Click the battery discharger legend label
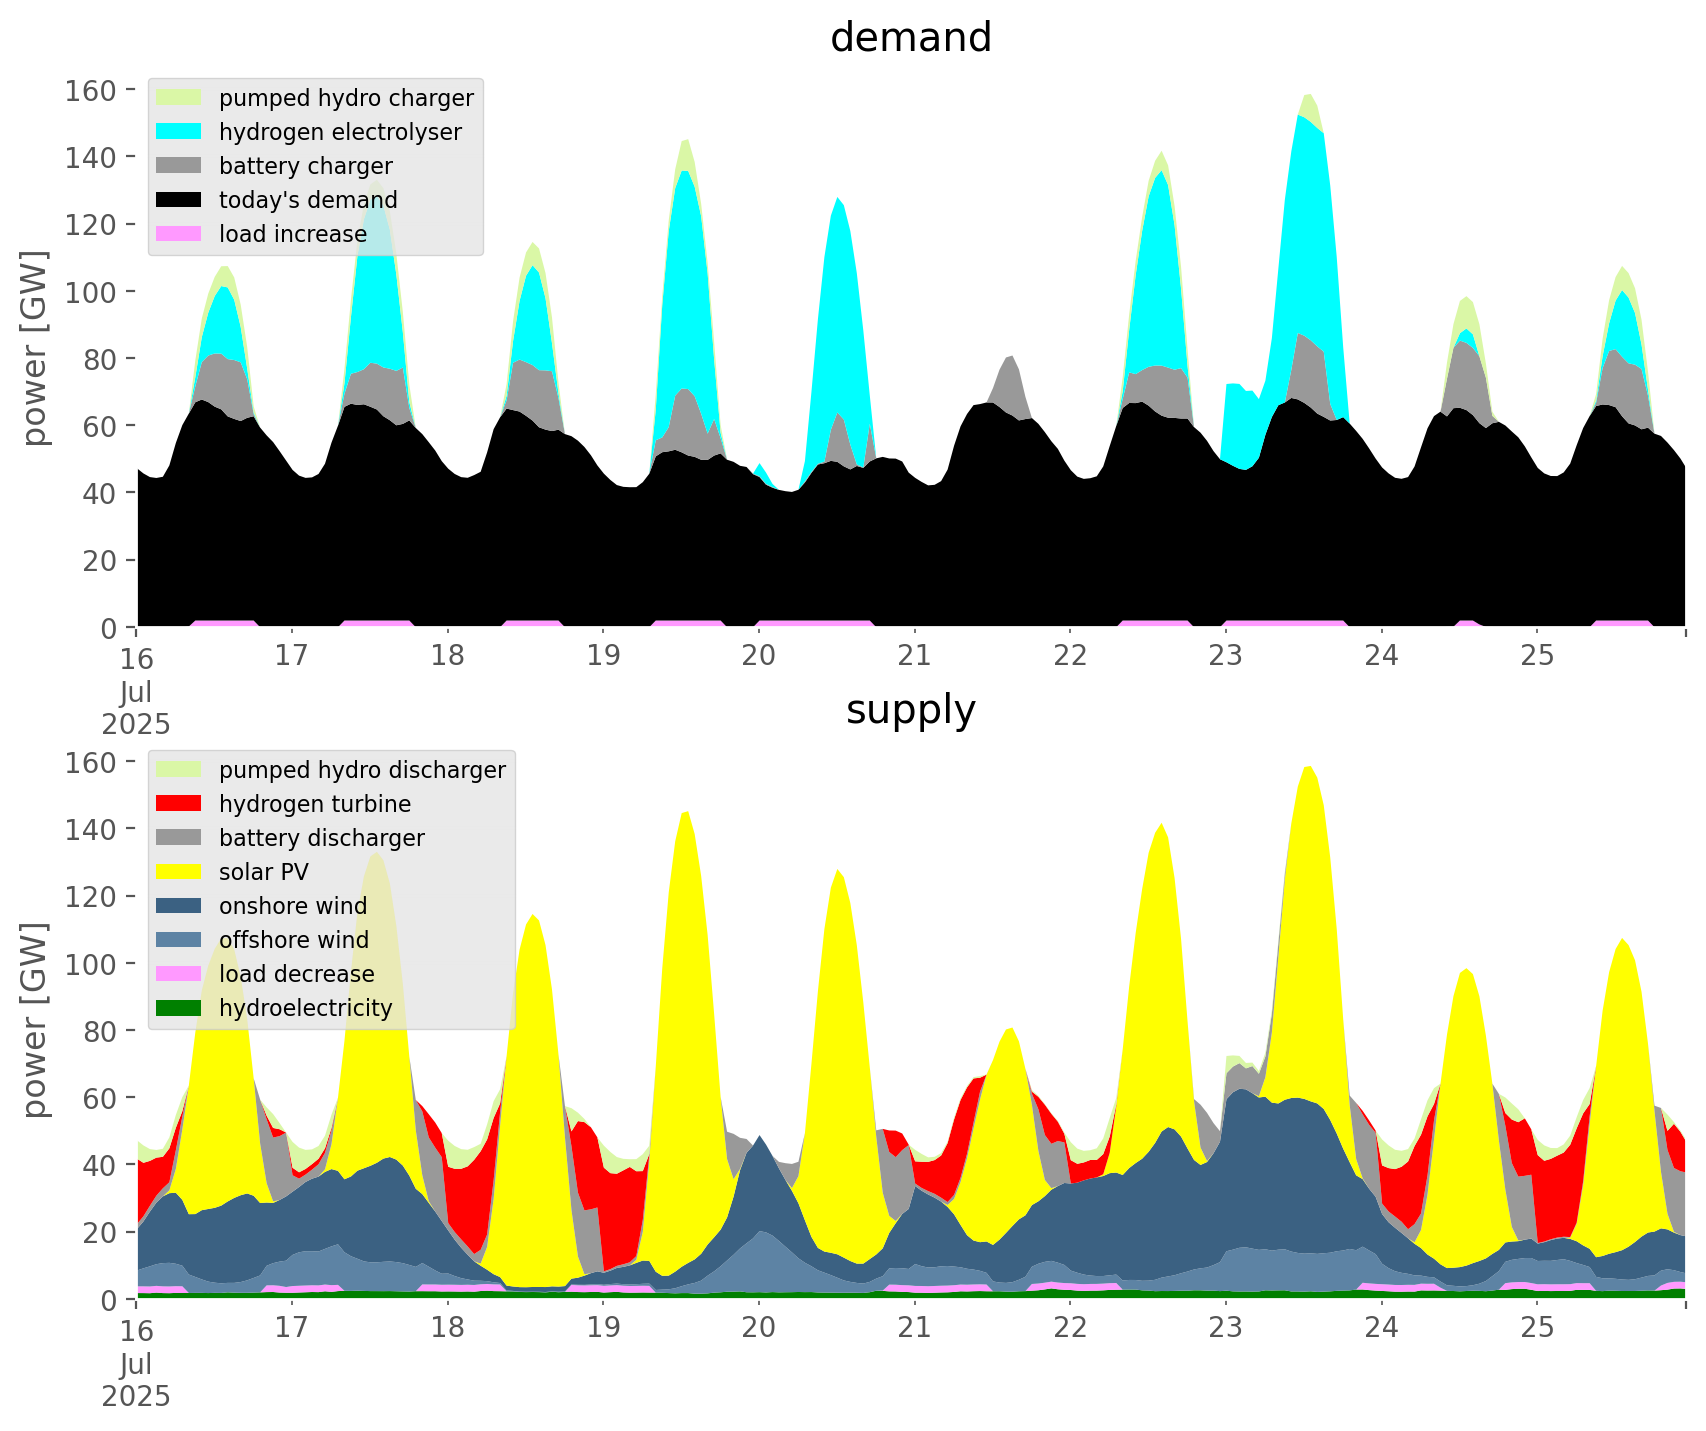The image size is (1706, 1431). pos(321,838)
